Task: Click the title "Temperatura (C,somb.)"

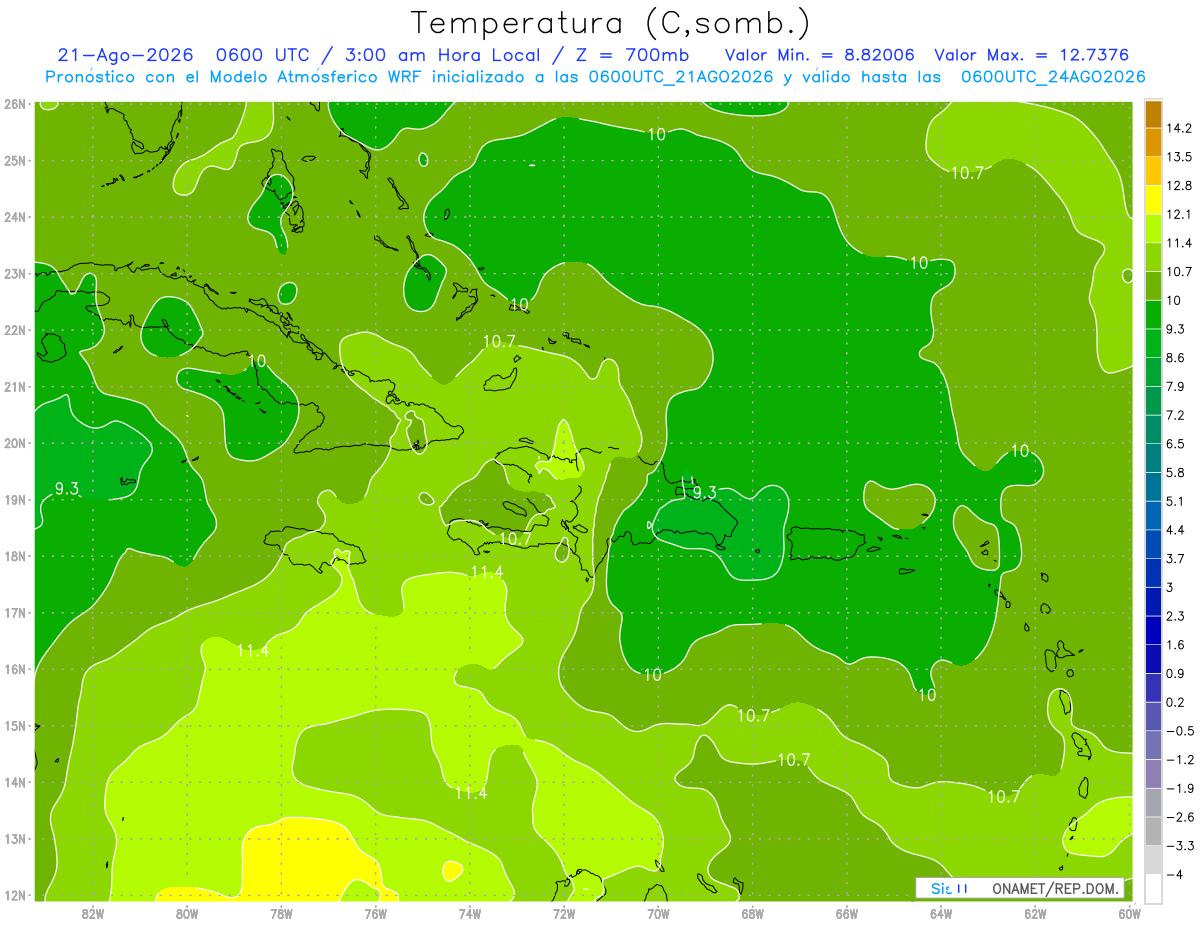Action: click(611, 23)
